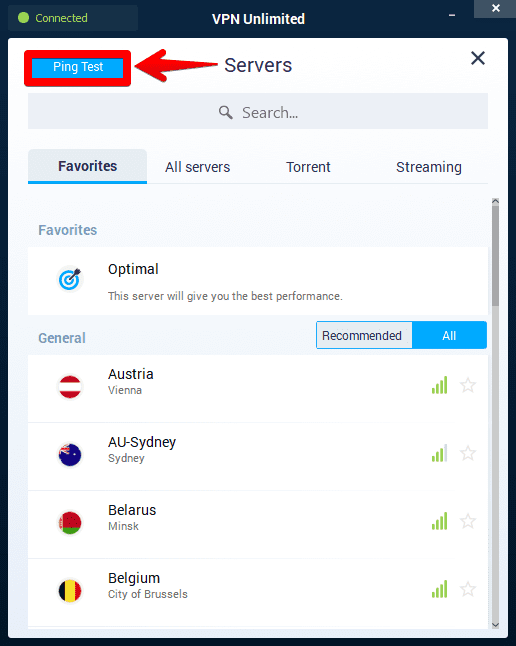516x646 pixels.
Task: Click the Search input field
Action: pyautogui.click(x=258, y=111)
